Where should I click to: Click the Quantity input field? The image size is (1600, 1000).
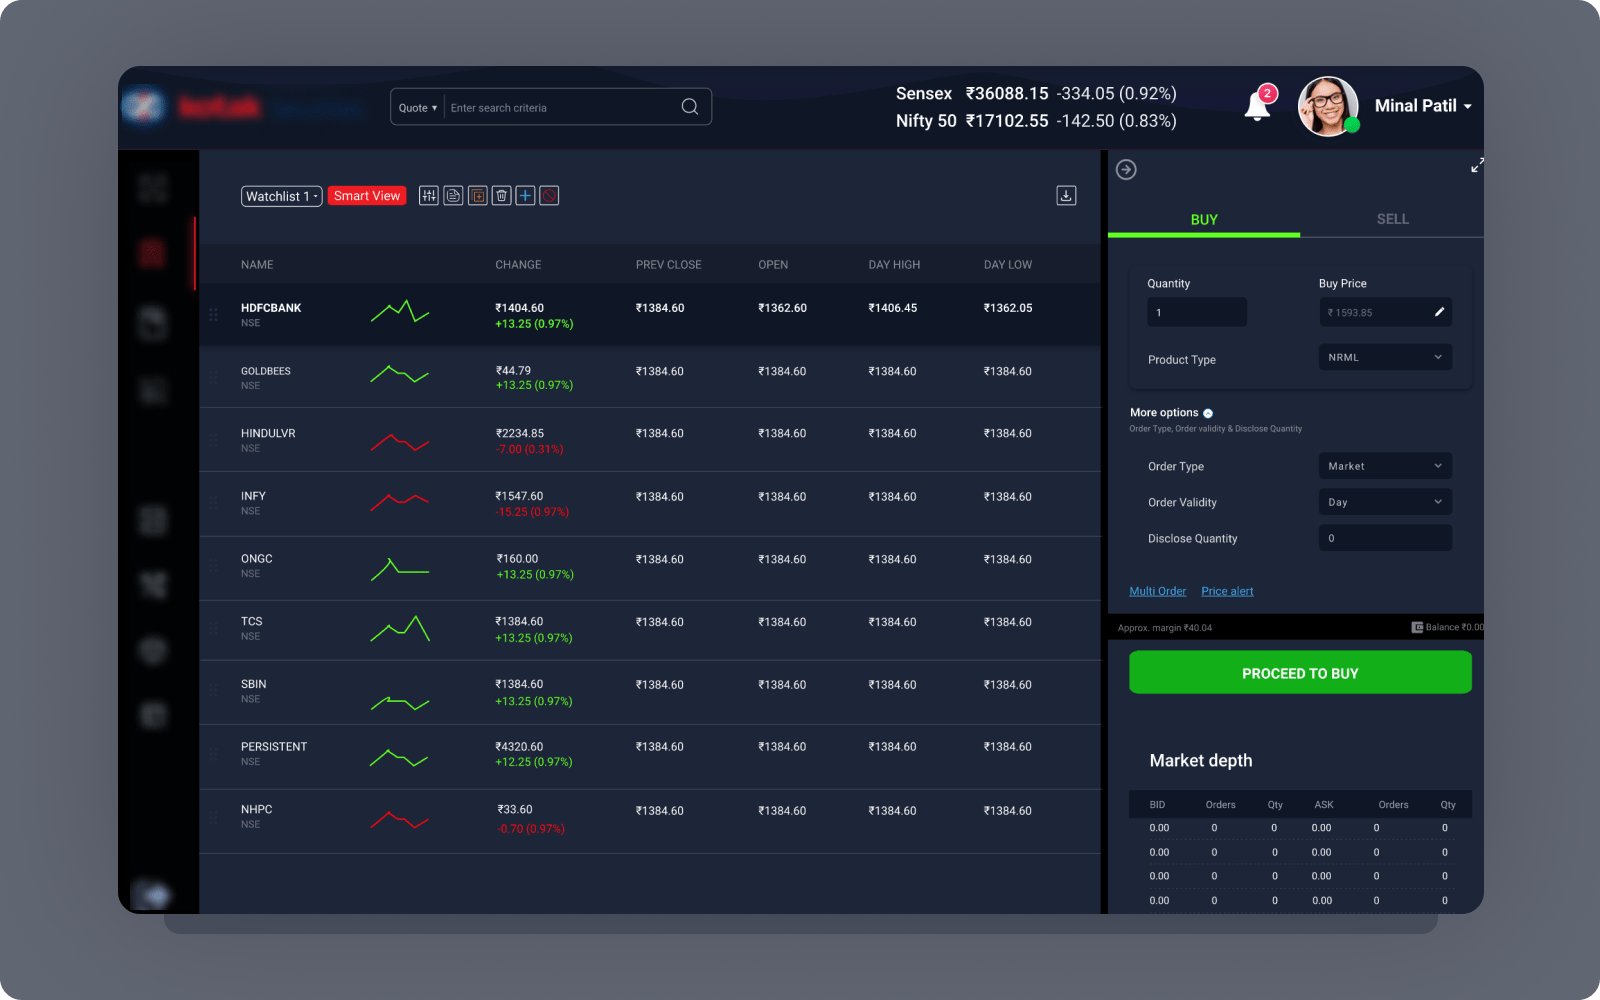[x=1197, y=312]
